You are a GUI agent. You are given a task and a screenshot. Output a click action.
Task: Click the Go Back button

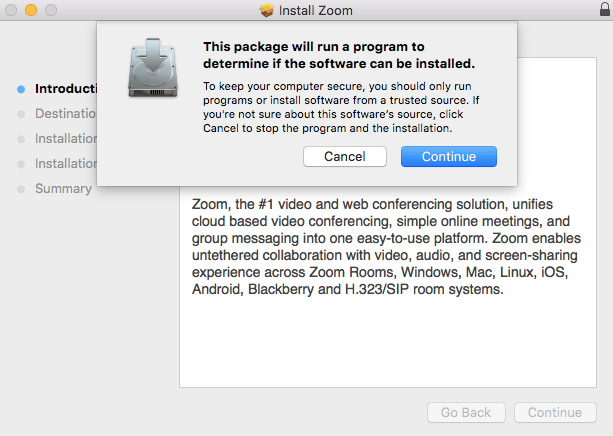pyautogui.click(x=466, y=412)
